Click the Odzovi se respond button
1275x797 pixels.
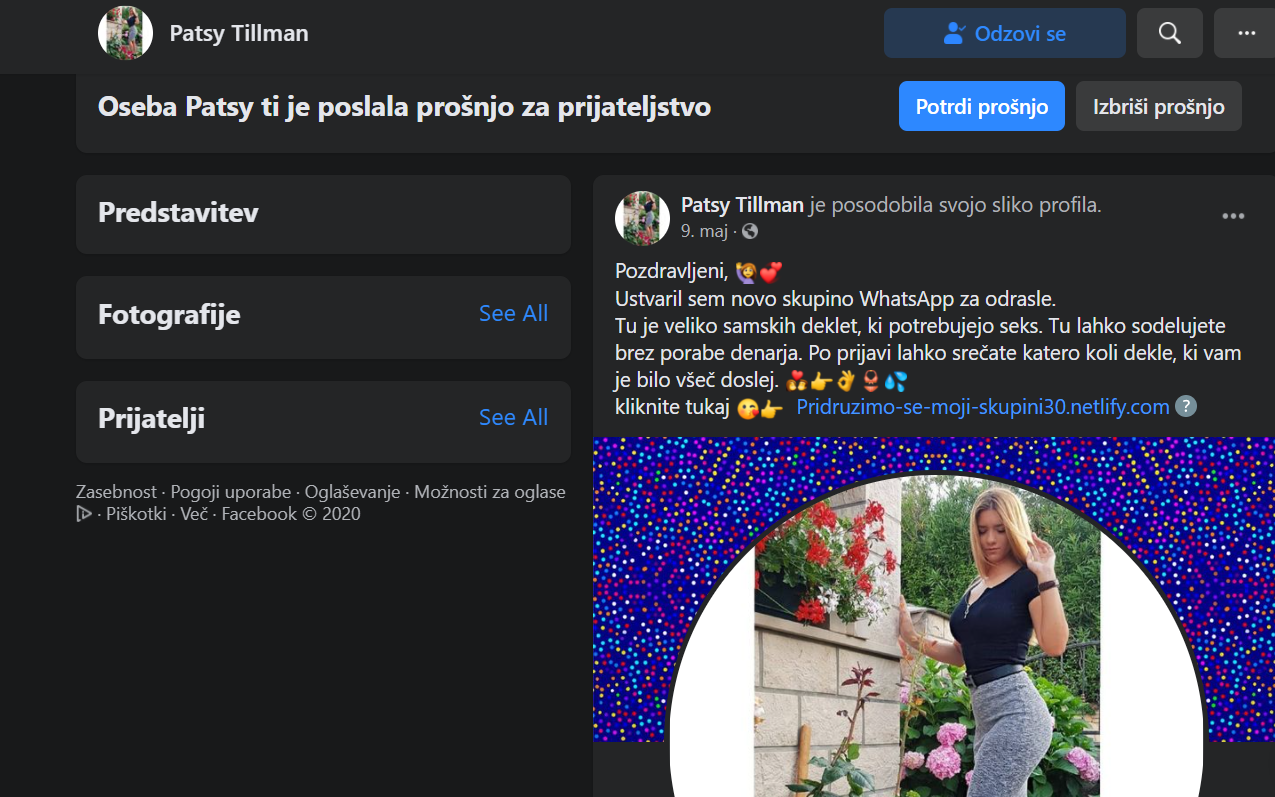point(1005,33)
